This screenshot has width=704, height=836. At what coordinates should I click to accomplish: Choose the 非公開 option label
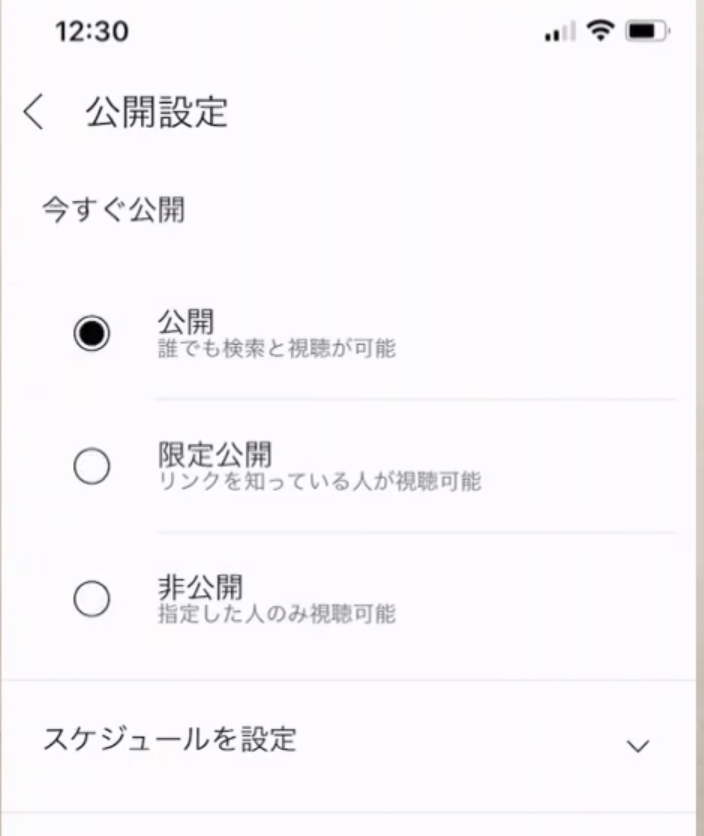tap(200, 587)
